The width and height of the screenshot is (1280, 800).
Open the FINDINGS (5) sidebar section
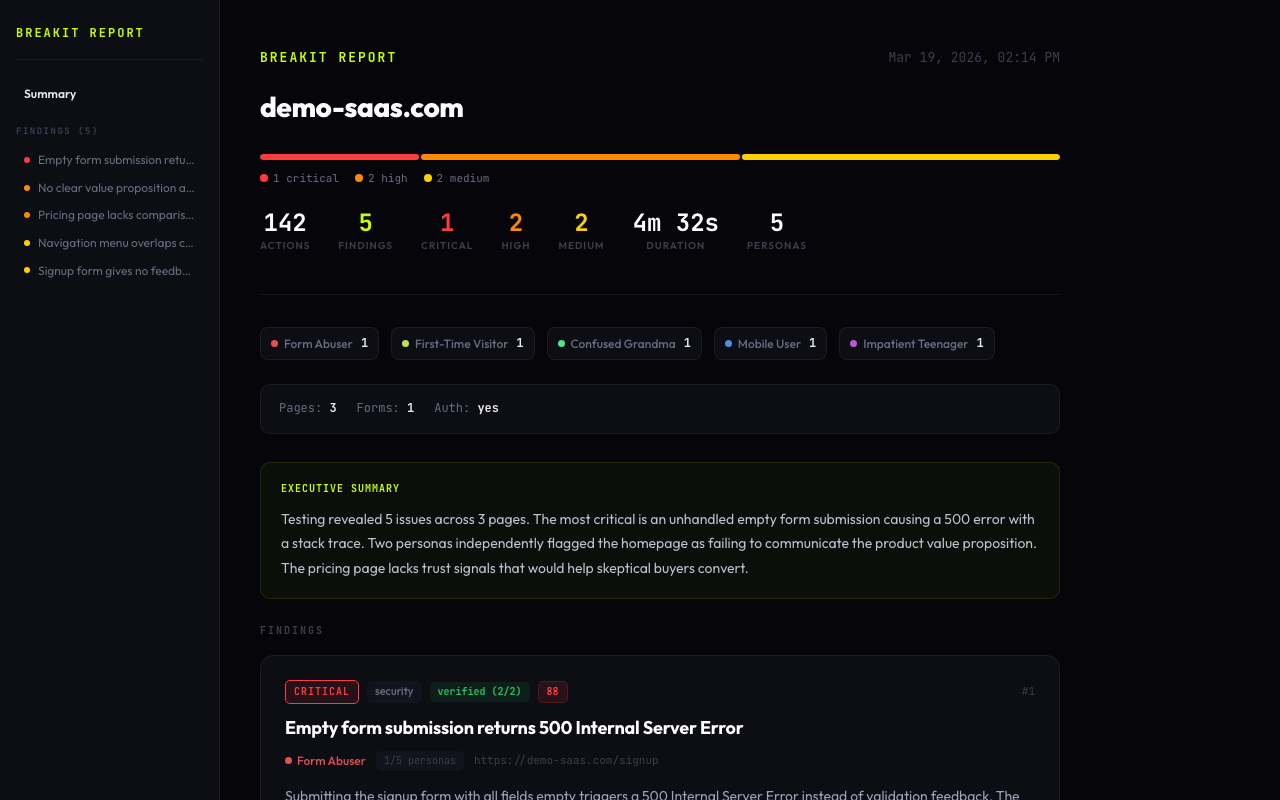pos(56,130)
